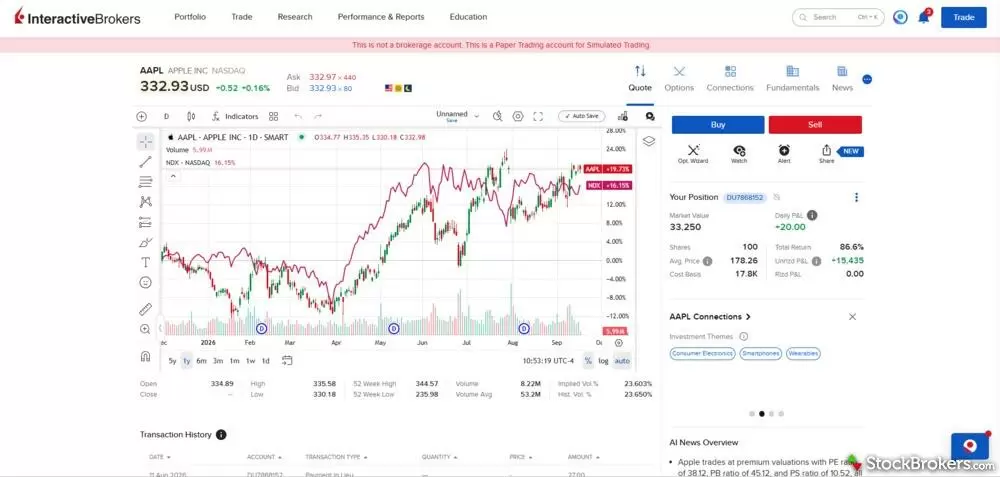Viewport: 1000px width, 477px height.
Task: Switch to the News tab
Action: click(x=842, y=79)
